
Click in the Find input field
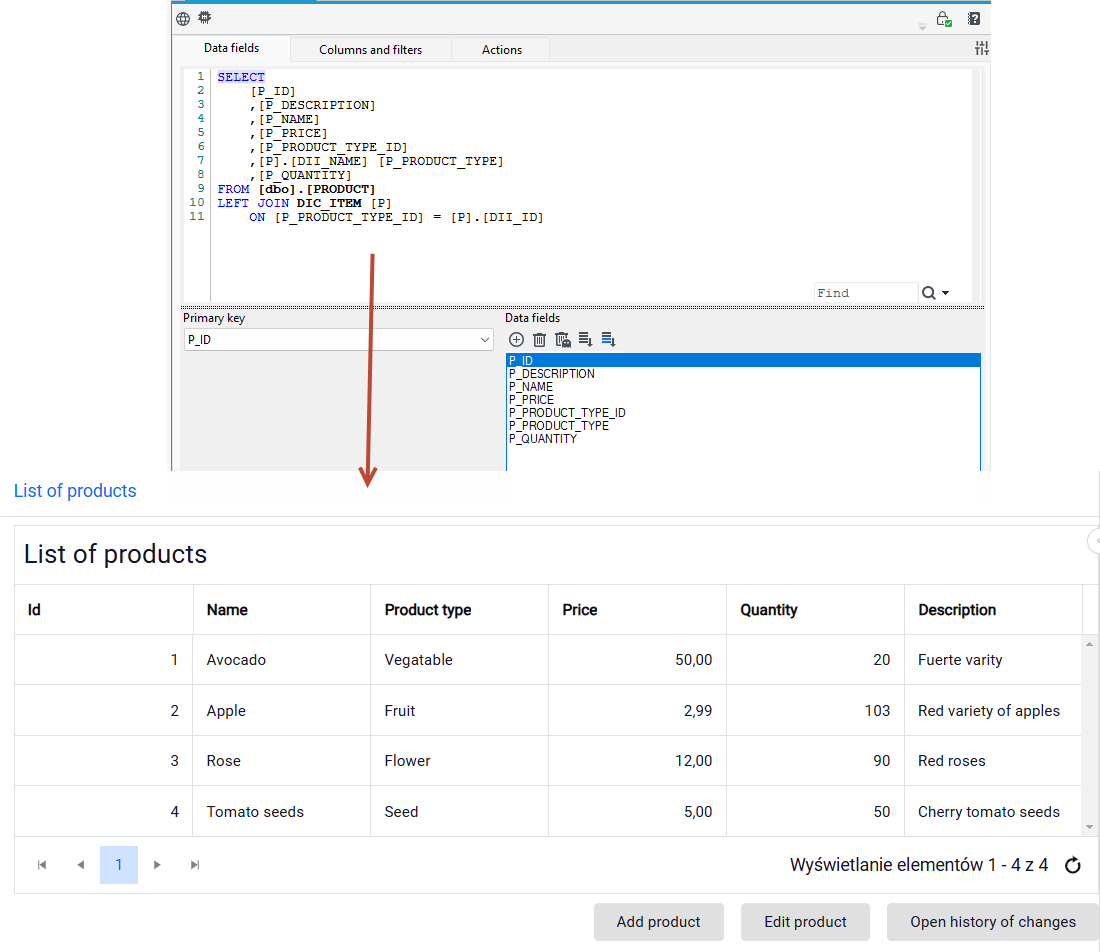point(866,293)
